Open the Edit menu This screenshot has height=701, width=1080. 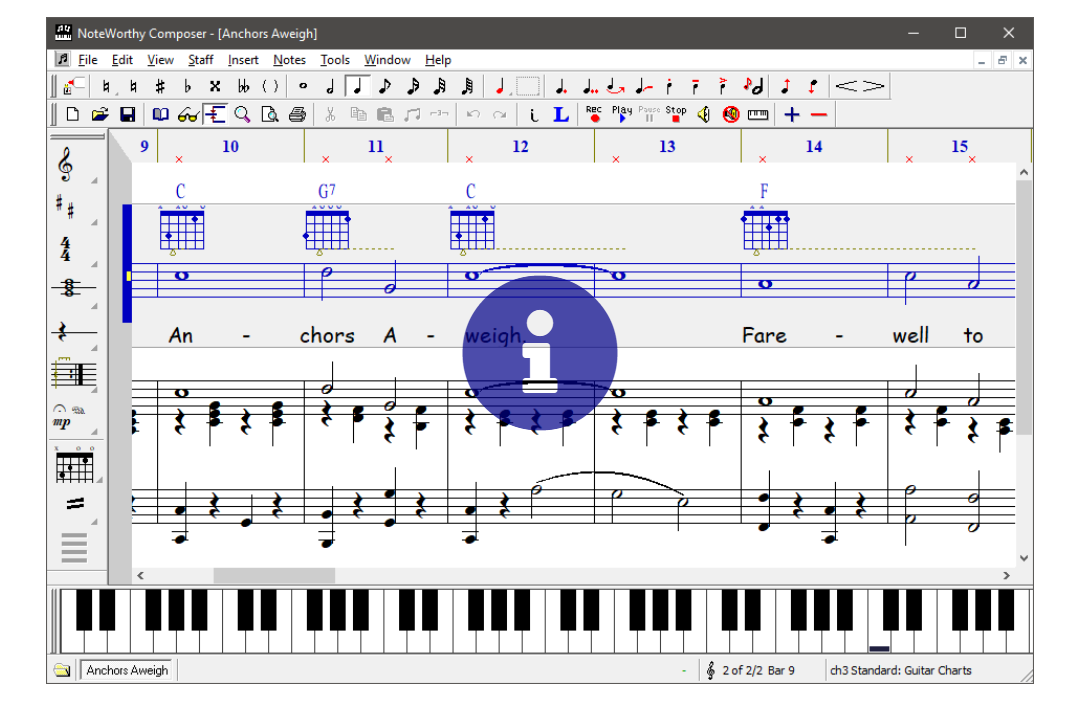(122, 60)
